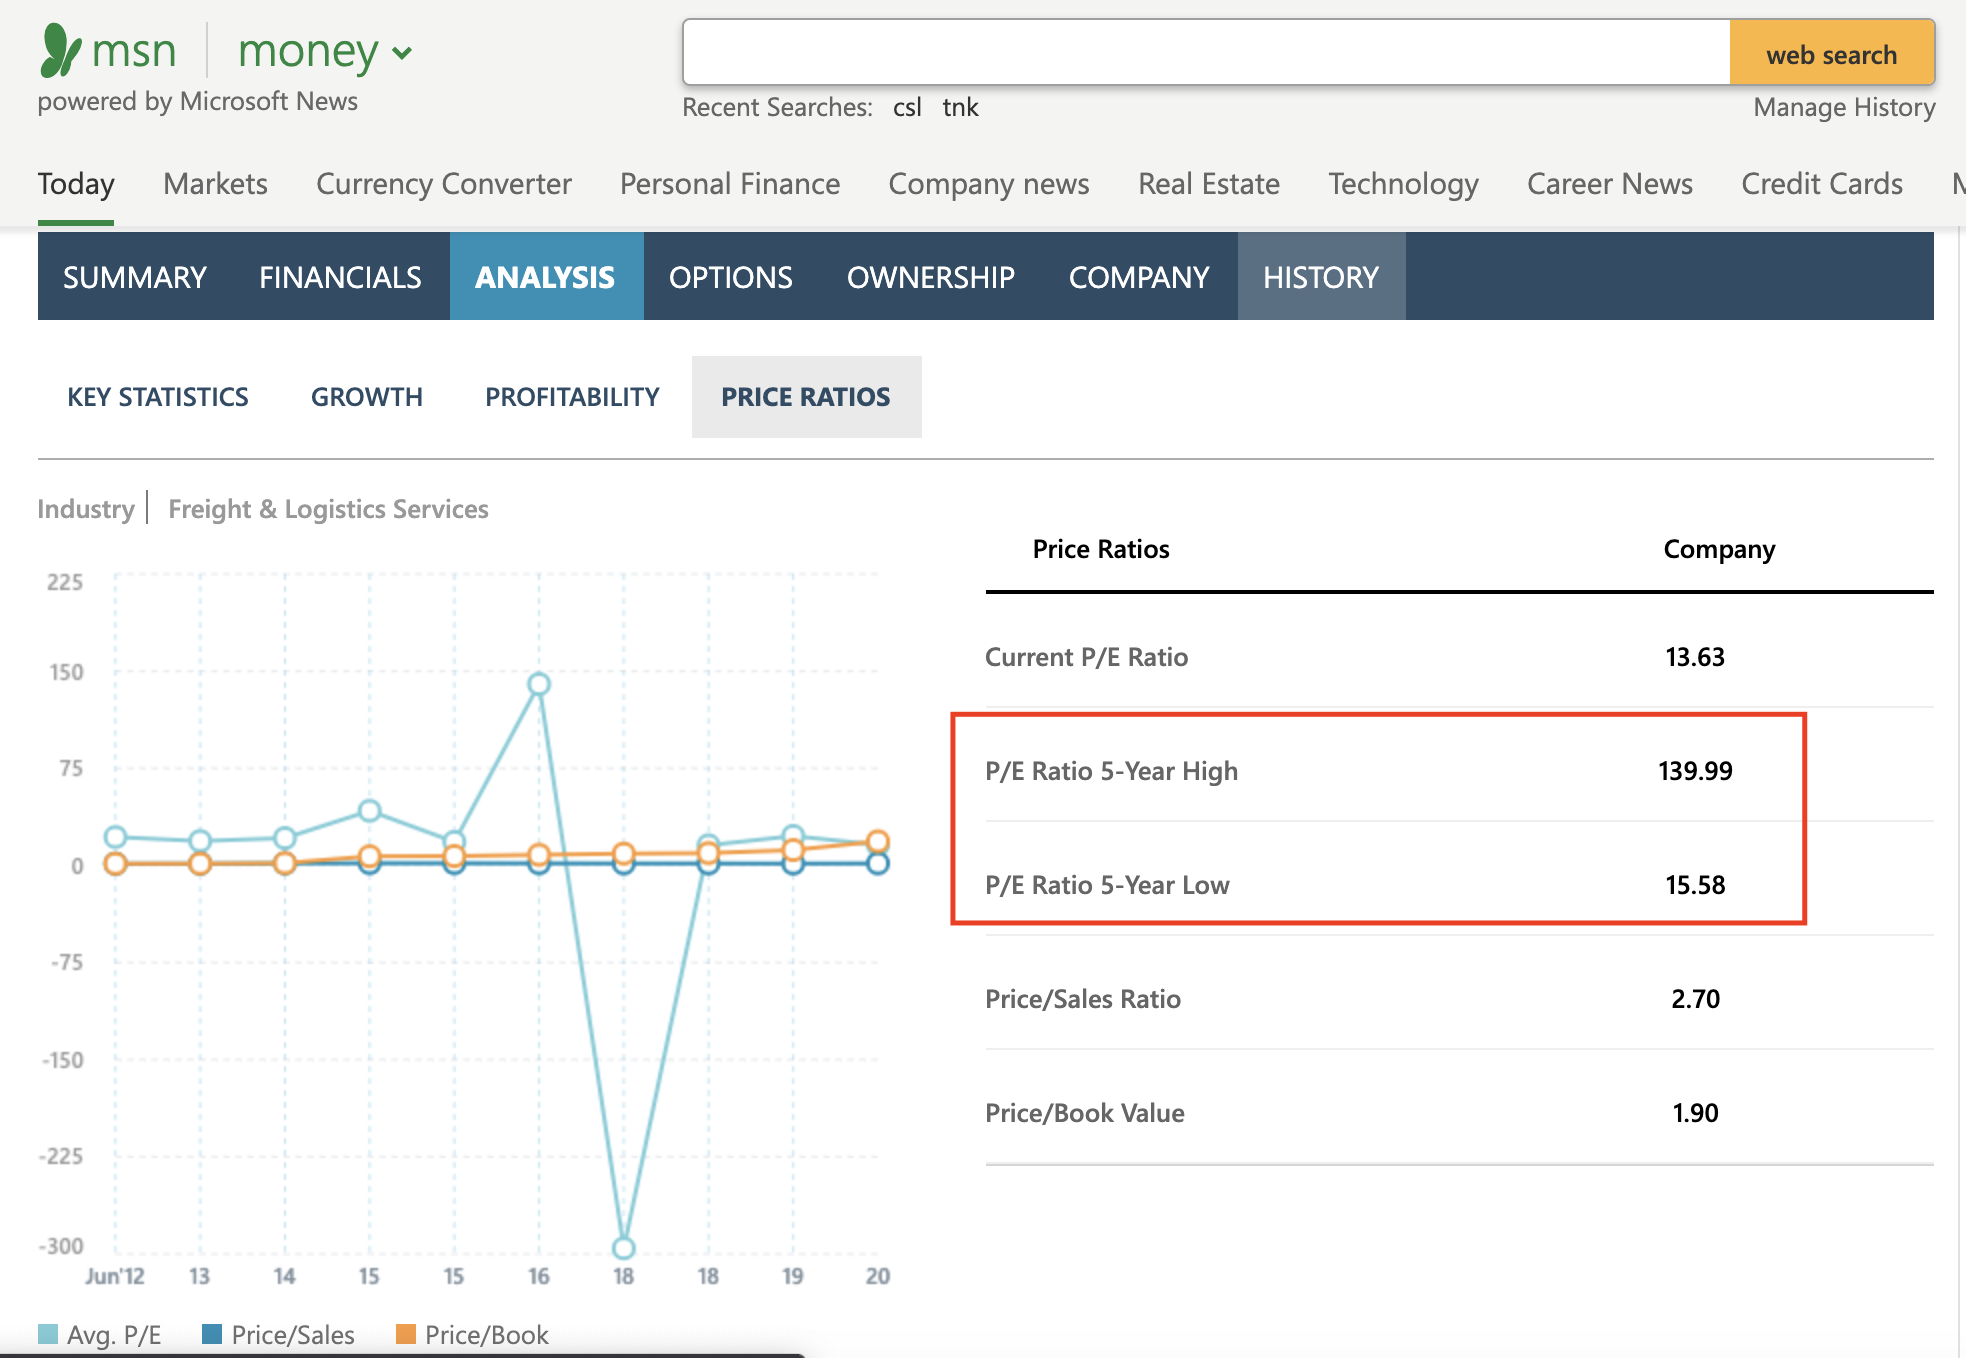Open recent search csl
1966x1358 pixels.
click(x=907, y=107)
